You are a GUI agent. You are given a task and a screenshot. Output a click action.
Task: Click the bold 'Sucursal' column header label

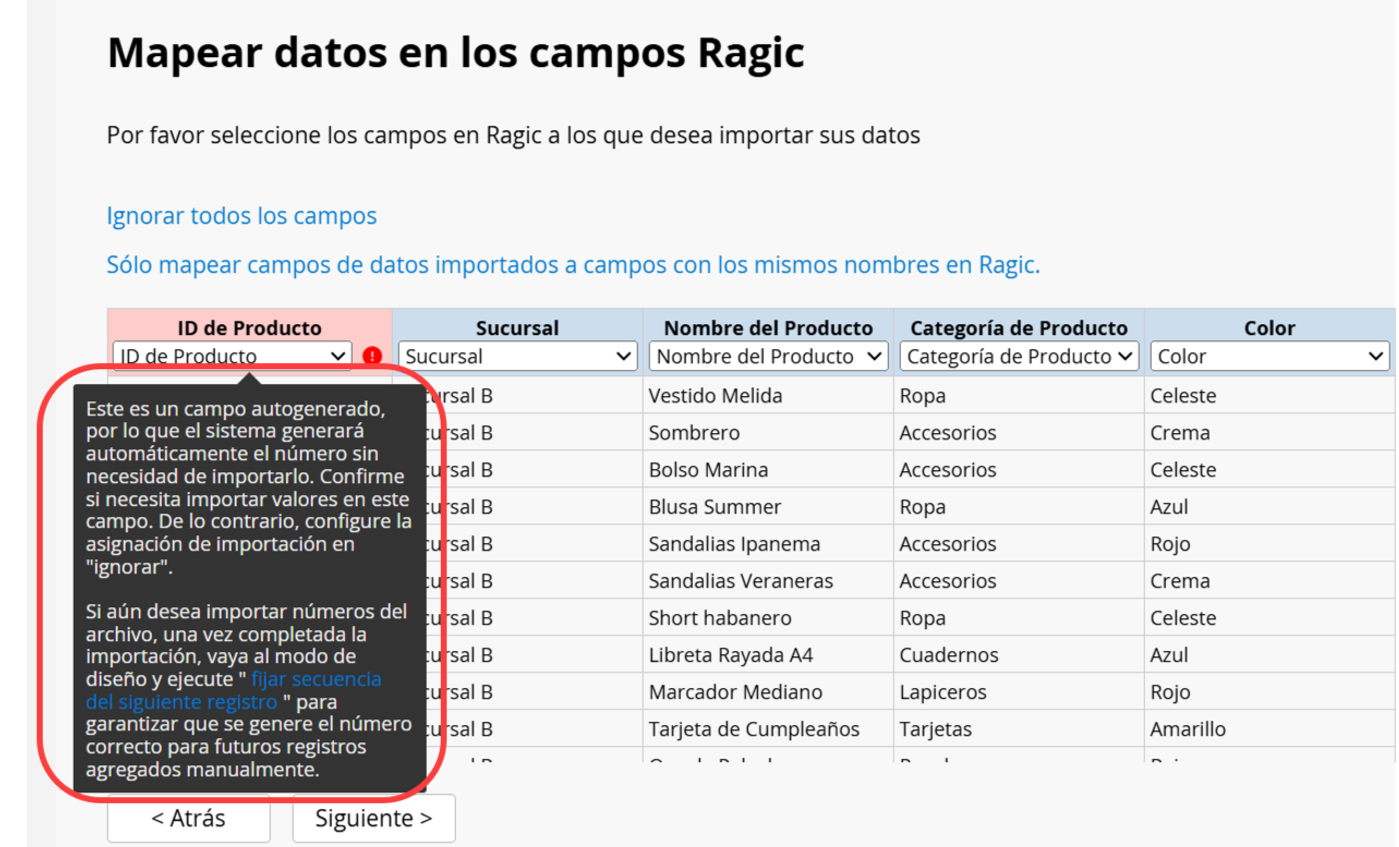[x=517, y=328]
